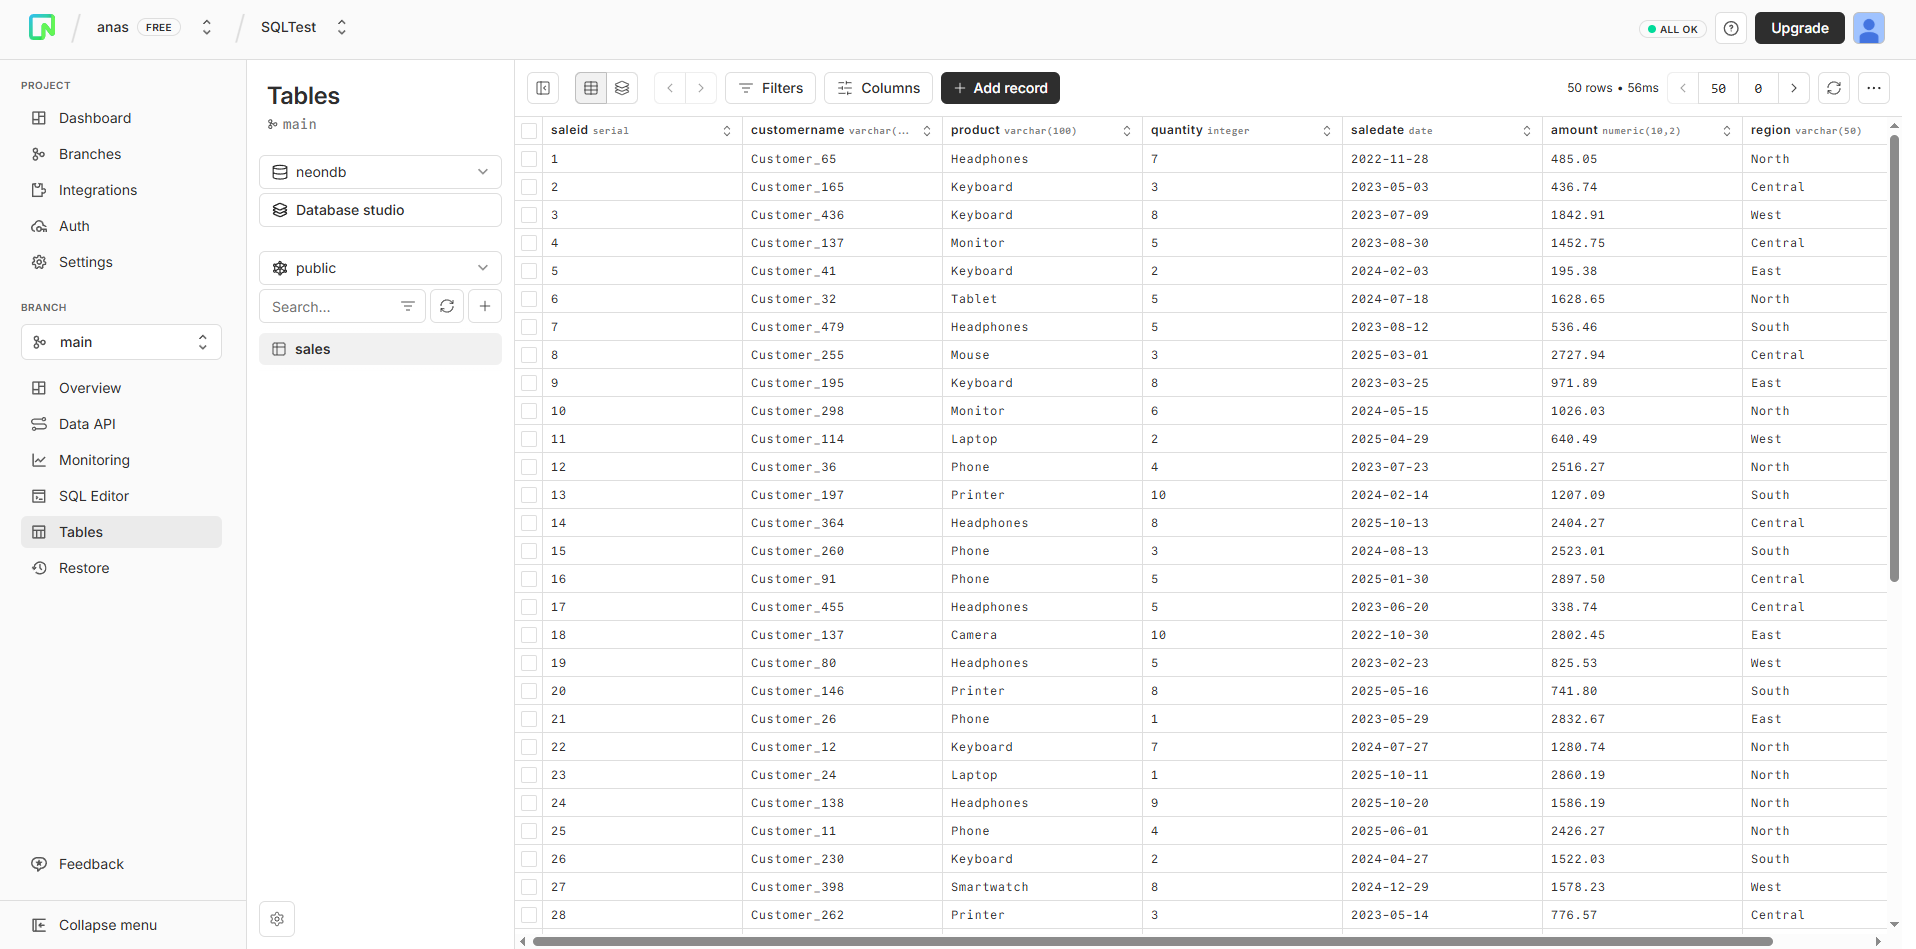Go to Monitoring in the sidebar
The height and width of the screenshot is (949, 1916).
[94, 460]
